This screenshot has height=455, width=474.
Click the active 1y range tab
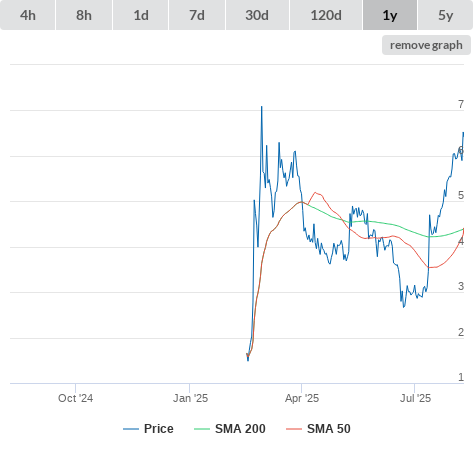tap(390, 15)
